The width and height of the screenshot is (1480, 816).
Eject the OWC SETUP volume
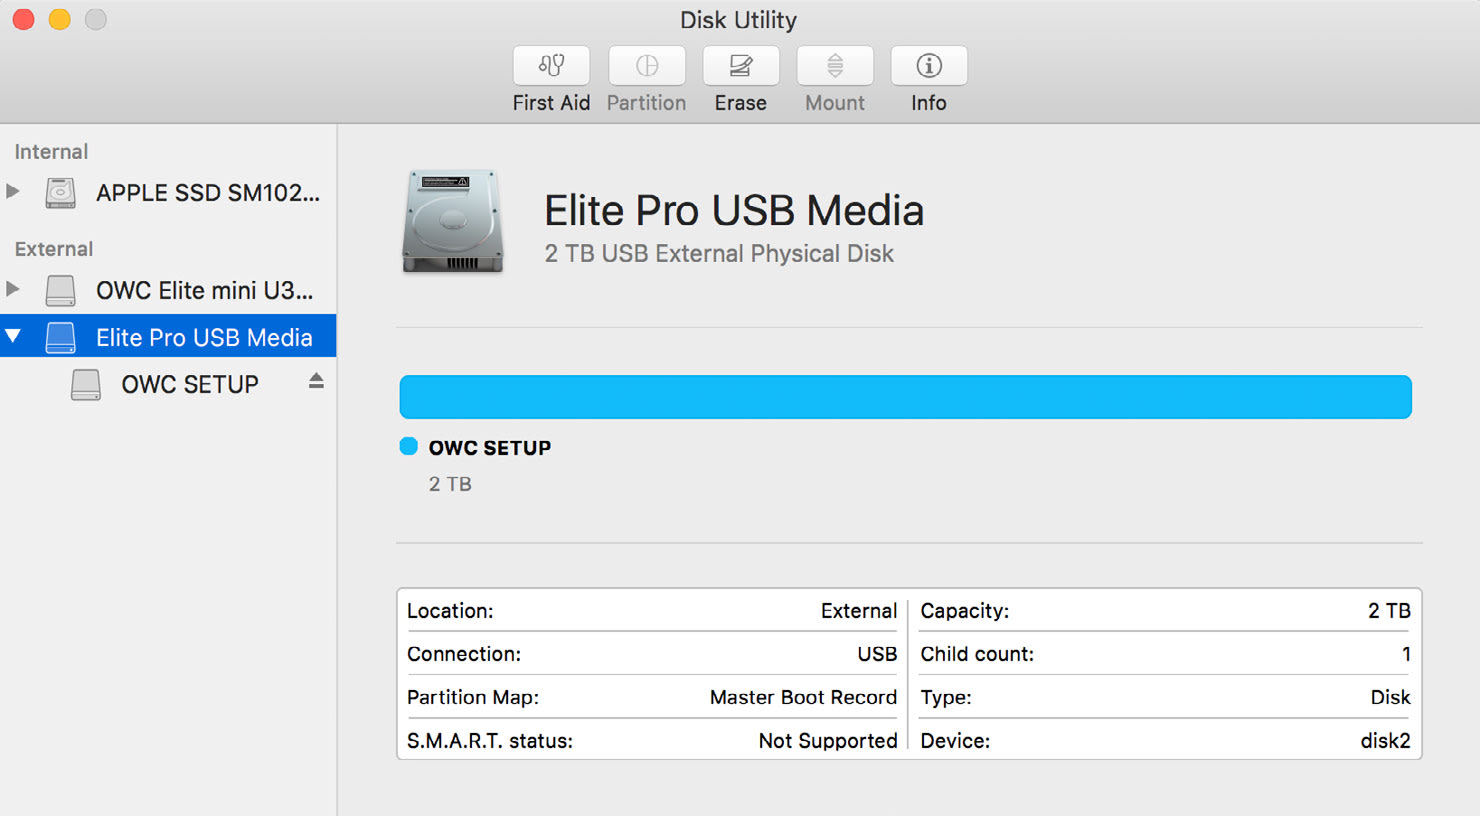point(316,381)
